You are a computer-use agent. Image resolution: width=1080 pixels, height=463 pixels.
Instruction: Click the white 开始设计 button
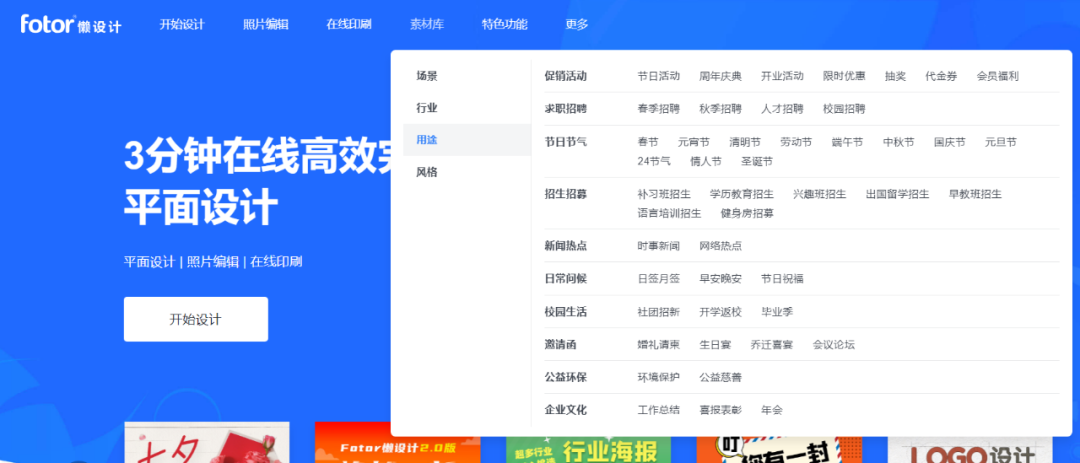point(196,319)
